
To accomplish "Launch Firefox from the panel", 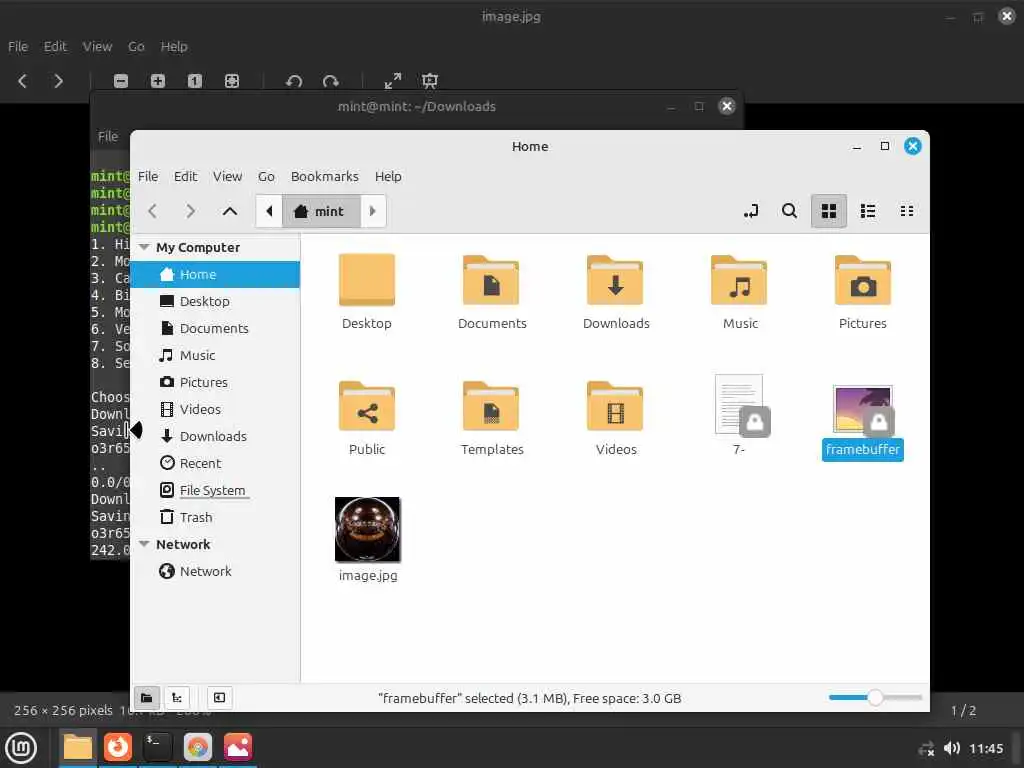I will (x=118, y=747).
